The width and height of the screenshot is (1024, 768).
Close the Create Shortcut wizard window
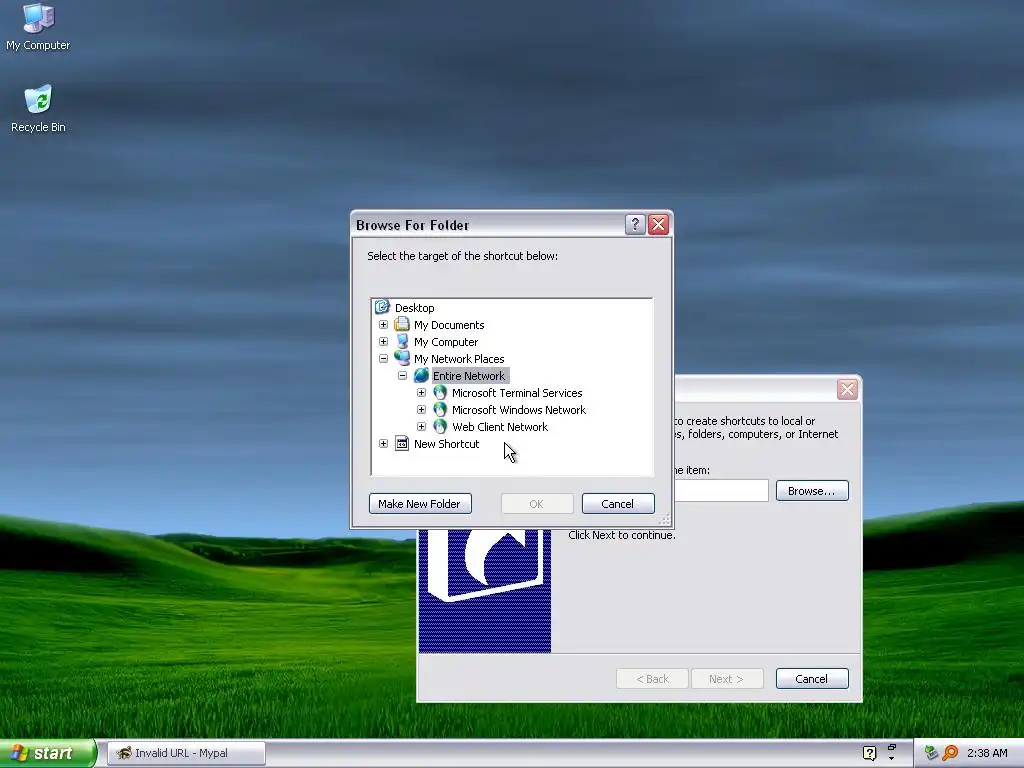point(847,390)
